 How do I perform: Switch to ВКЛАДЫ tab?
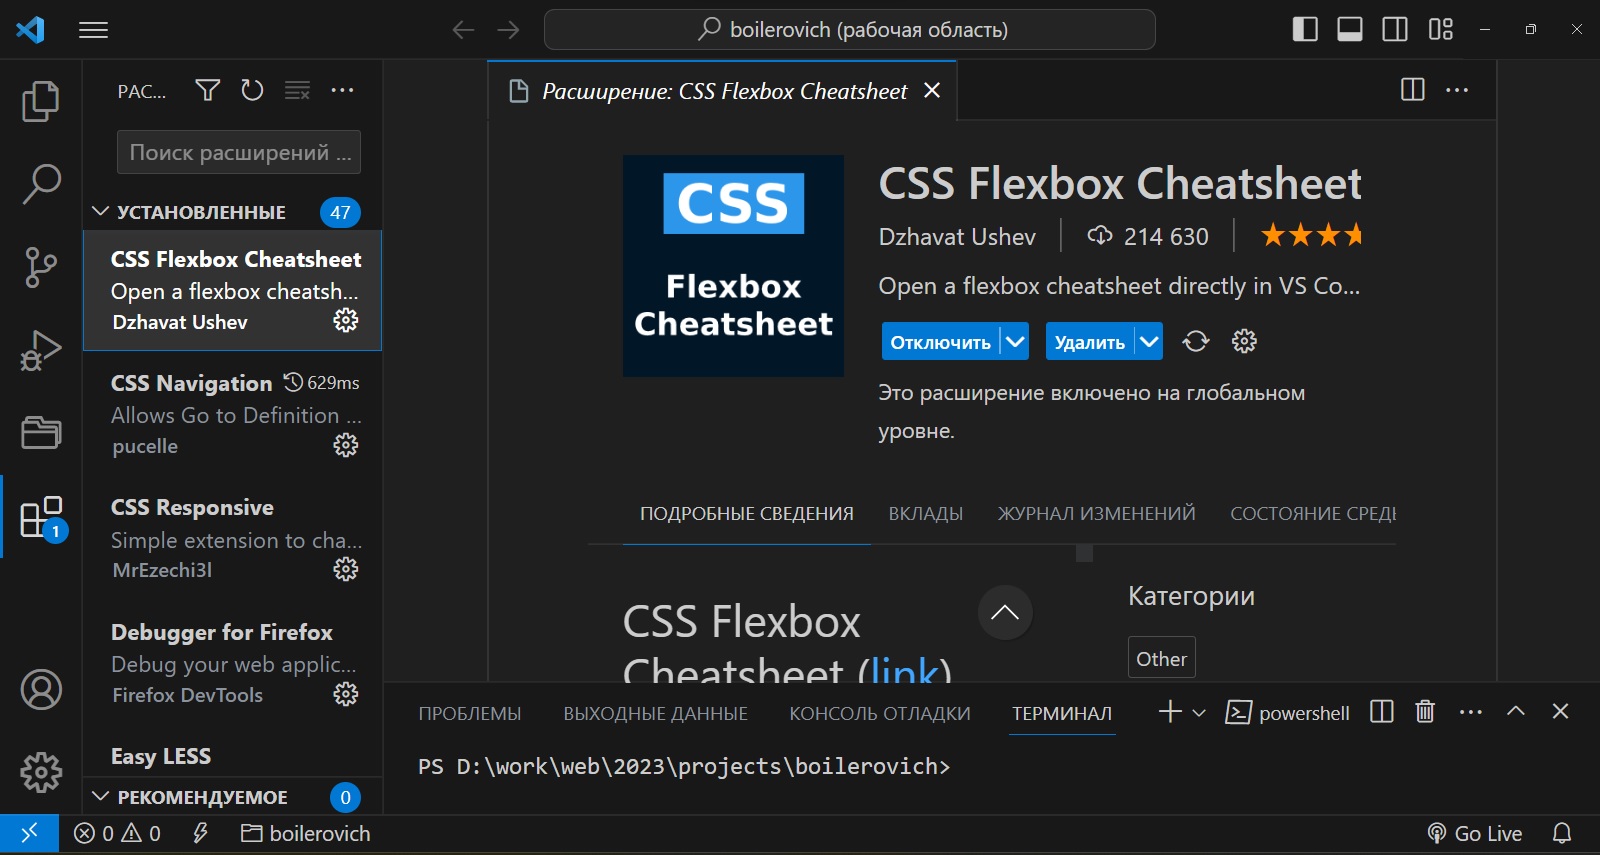pyautogui.click(x=926, y=514)
